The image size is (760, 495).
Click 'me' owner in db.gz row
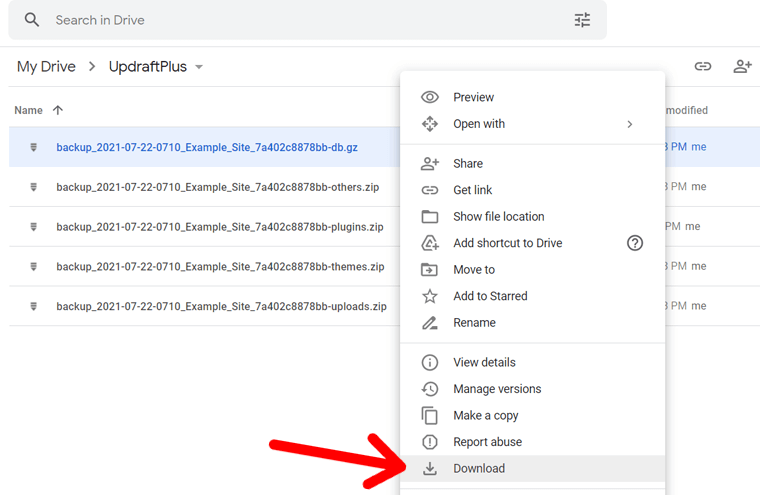tap(698, 147)
